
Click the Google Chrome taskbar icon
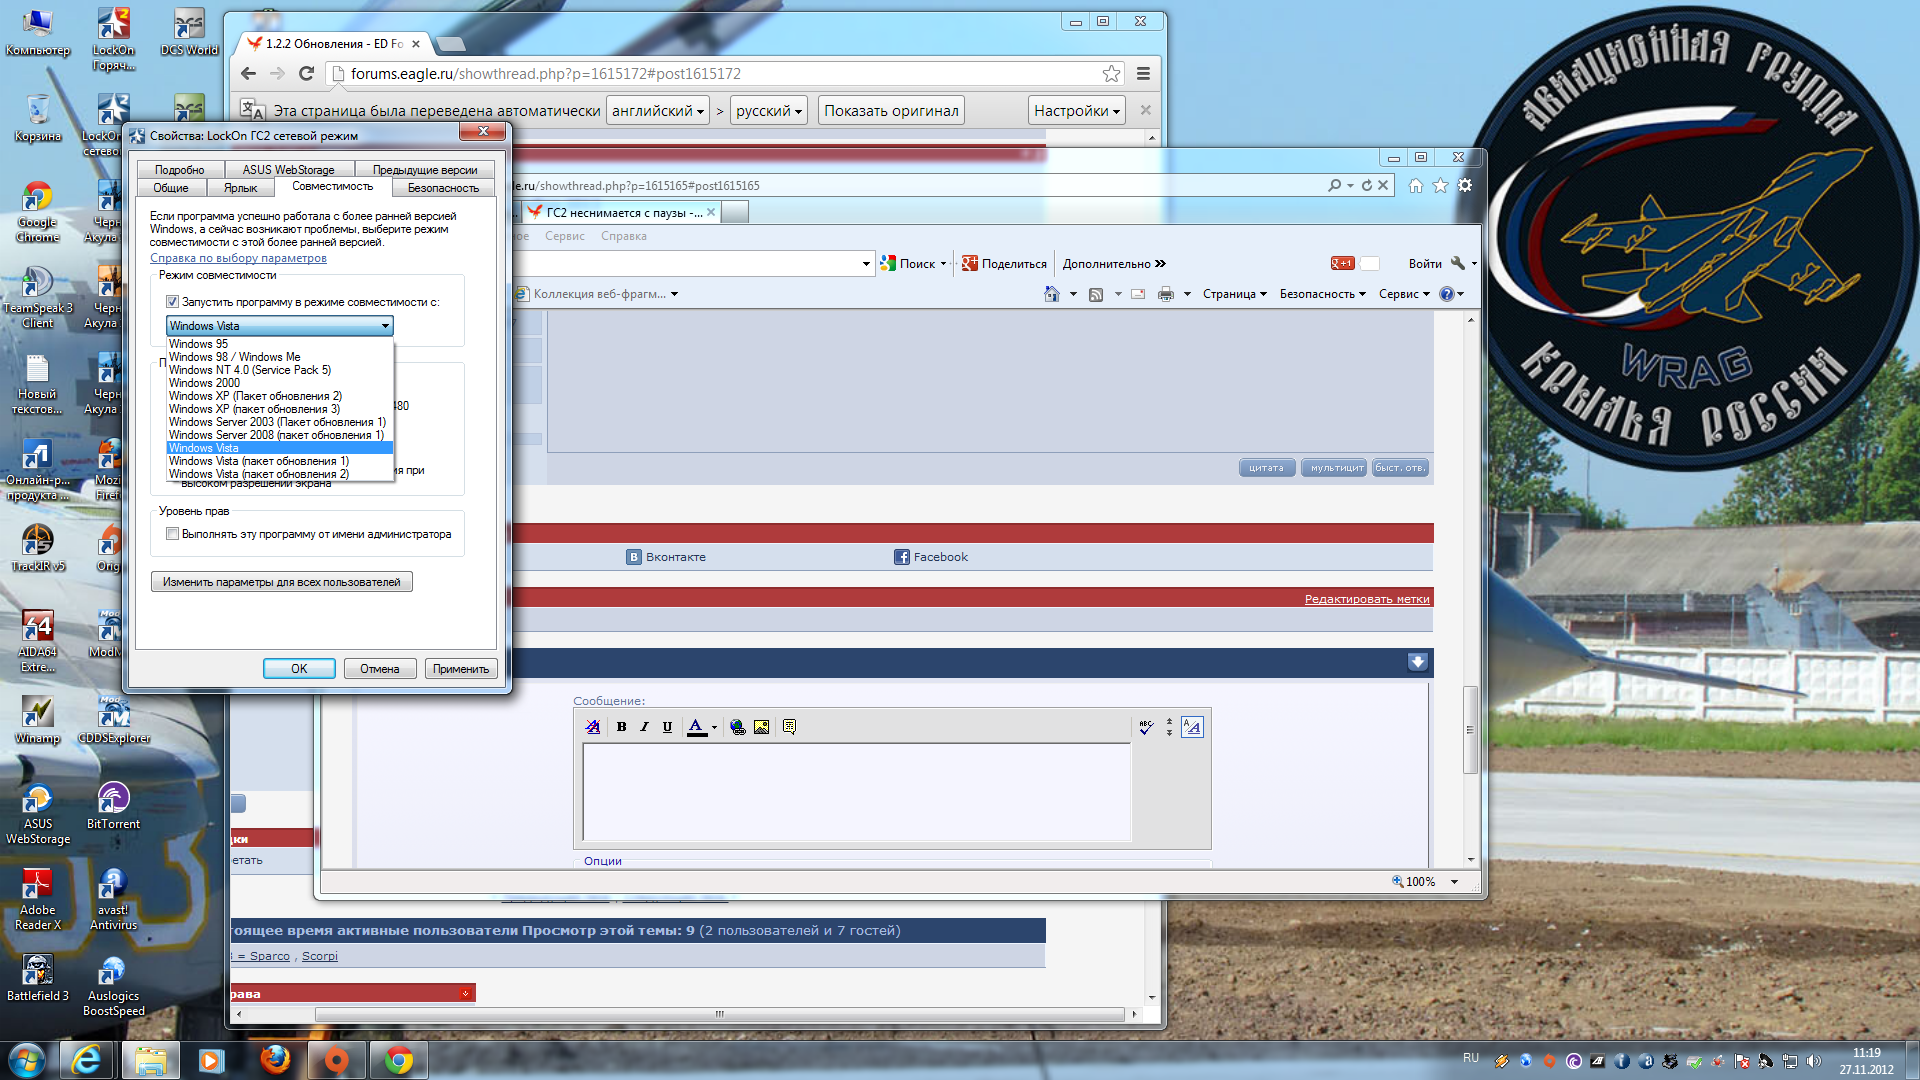pyautogui.click(x=399, y=1060)
